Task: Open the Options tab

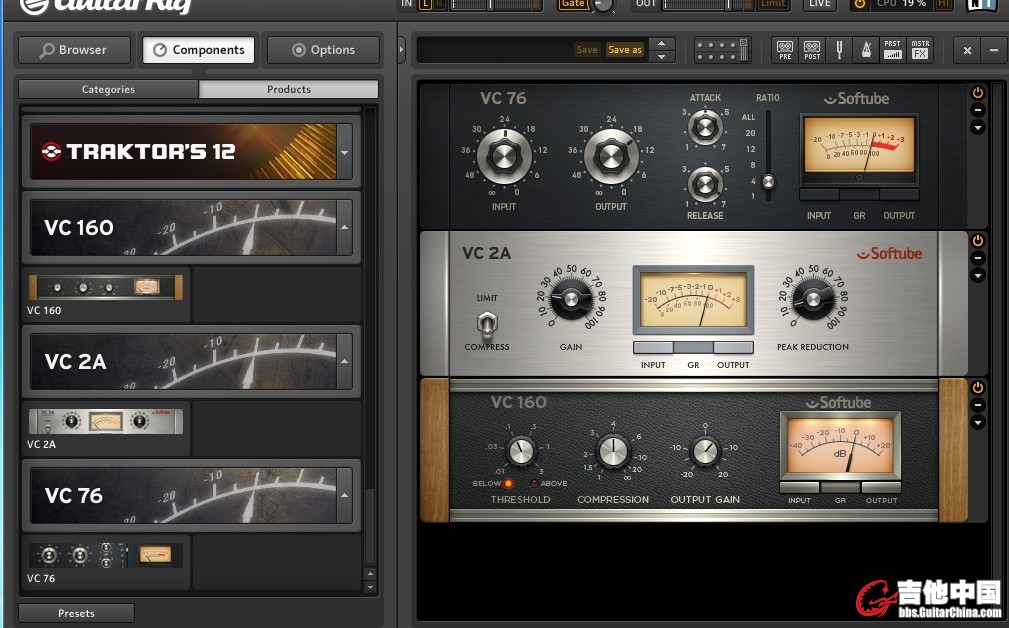Action: click(x=323, y=50)
